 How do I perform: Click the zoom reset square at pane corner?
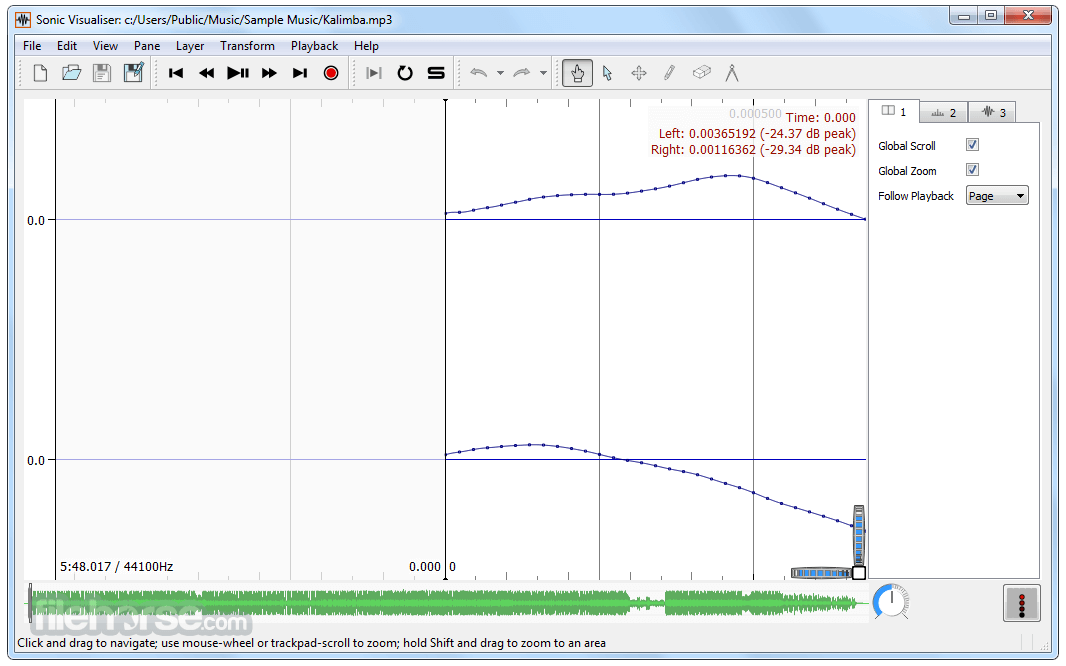pyautogui.click(x=859, y=573)
